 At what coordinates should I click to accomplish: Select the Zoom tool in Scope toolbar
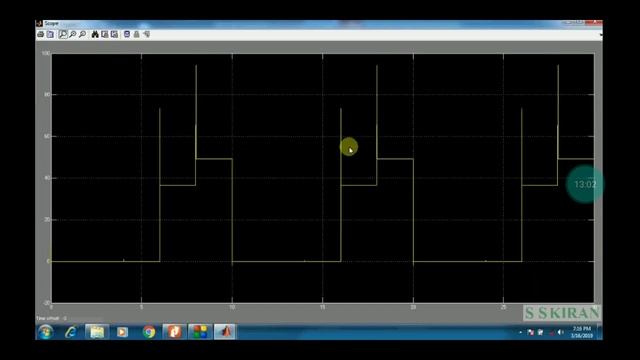point(63,34)
